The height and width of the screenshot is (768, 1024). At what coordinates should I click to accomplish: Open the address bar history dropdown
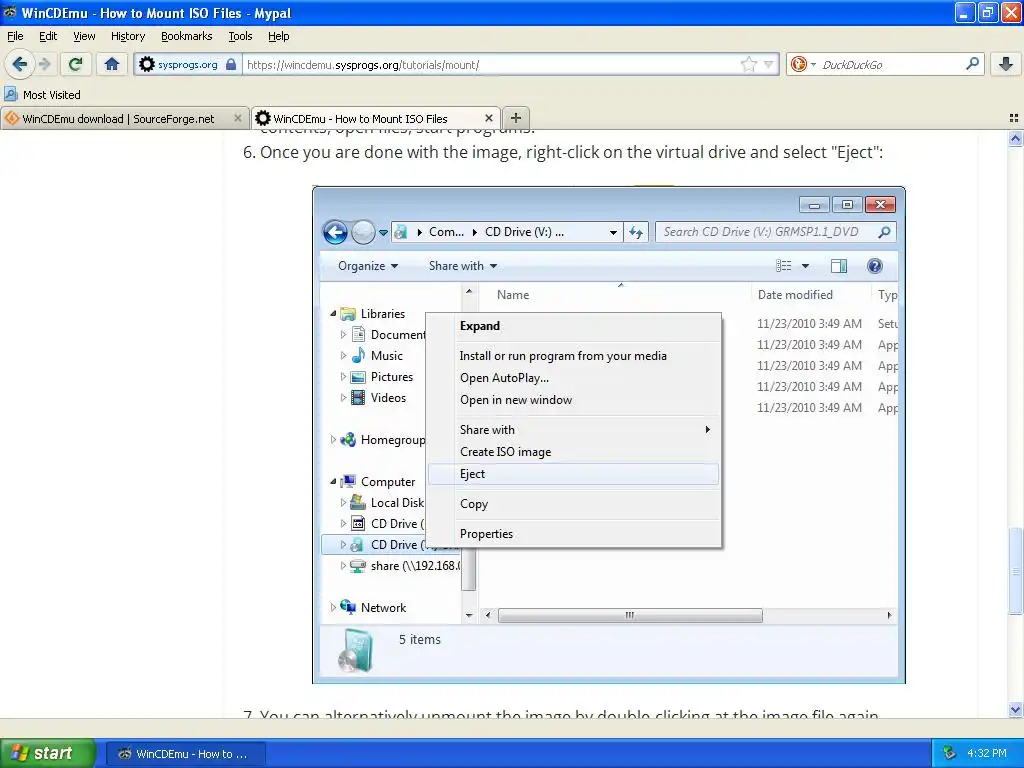[769, 65]
